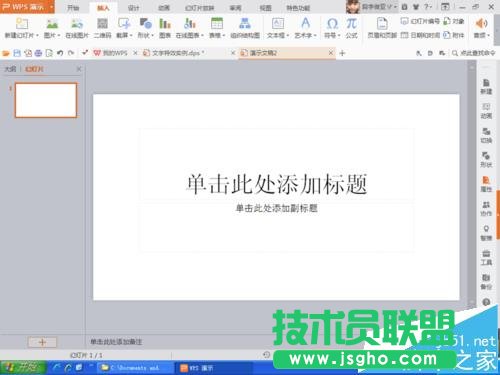Image resolution: width=500 pixels, height=375 pixels.
Task: Click the title placeholder 单击此处添加标题
Action: (x=276, y=184)
